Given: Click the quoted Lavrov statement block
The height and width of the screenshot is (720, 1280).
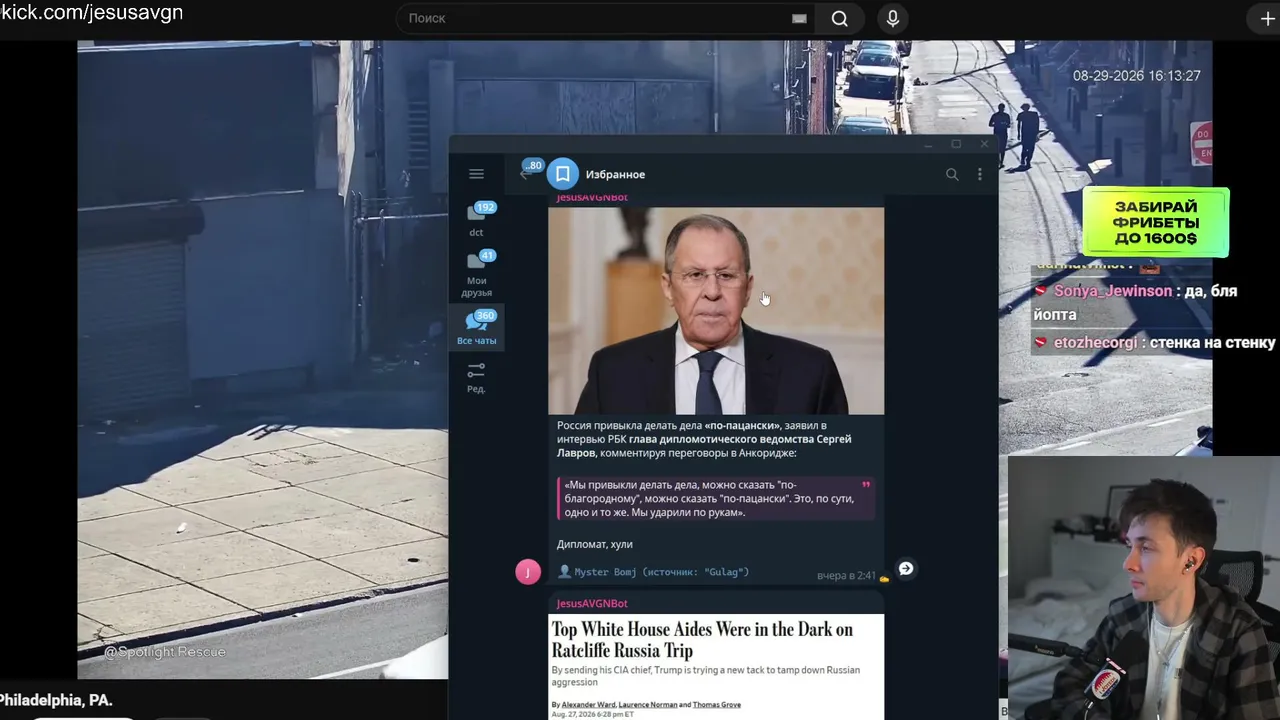Looking at the screenshot, I should 716,498.
